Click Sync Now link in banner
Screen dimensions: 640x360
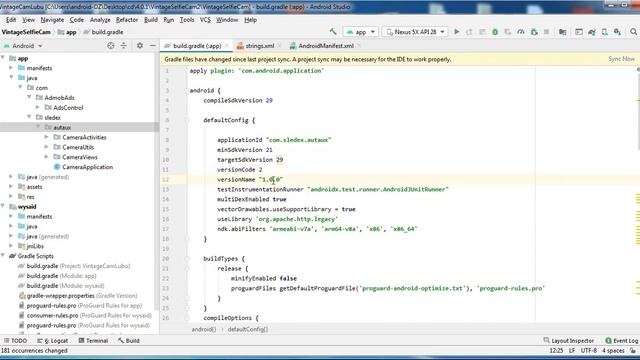(x=622, y=59)
